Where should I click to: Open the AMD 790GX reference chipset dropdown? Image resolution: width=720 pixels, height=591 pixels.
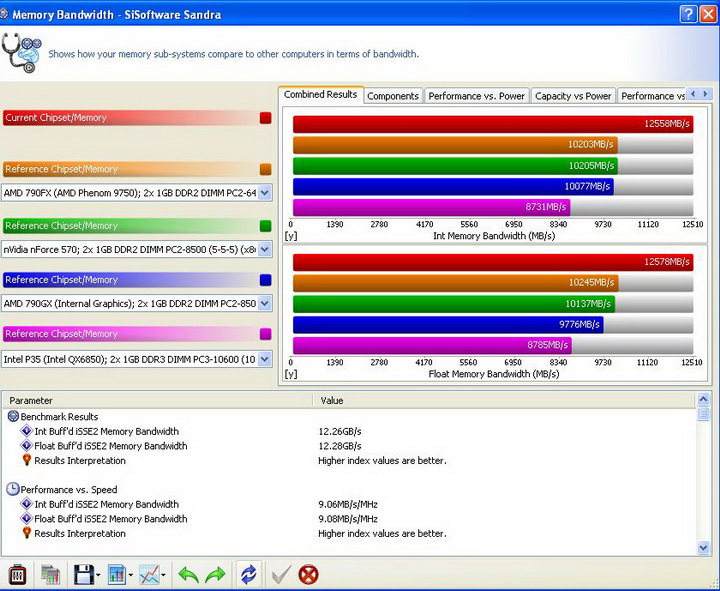pos(264,304)
